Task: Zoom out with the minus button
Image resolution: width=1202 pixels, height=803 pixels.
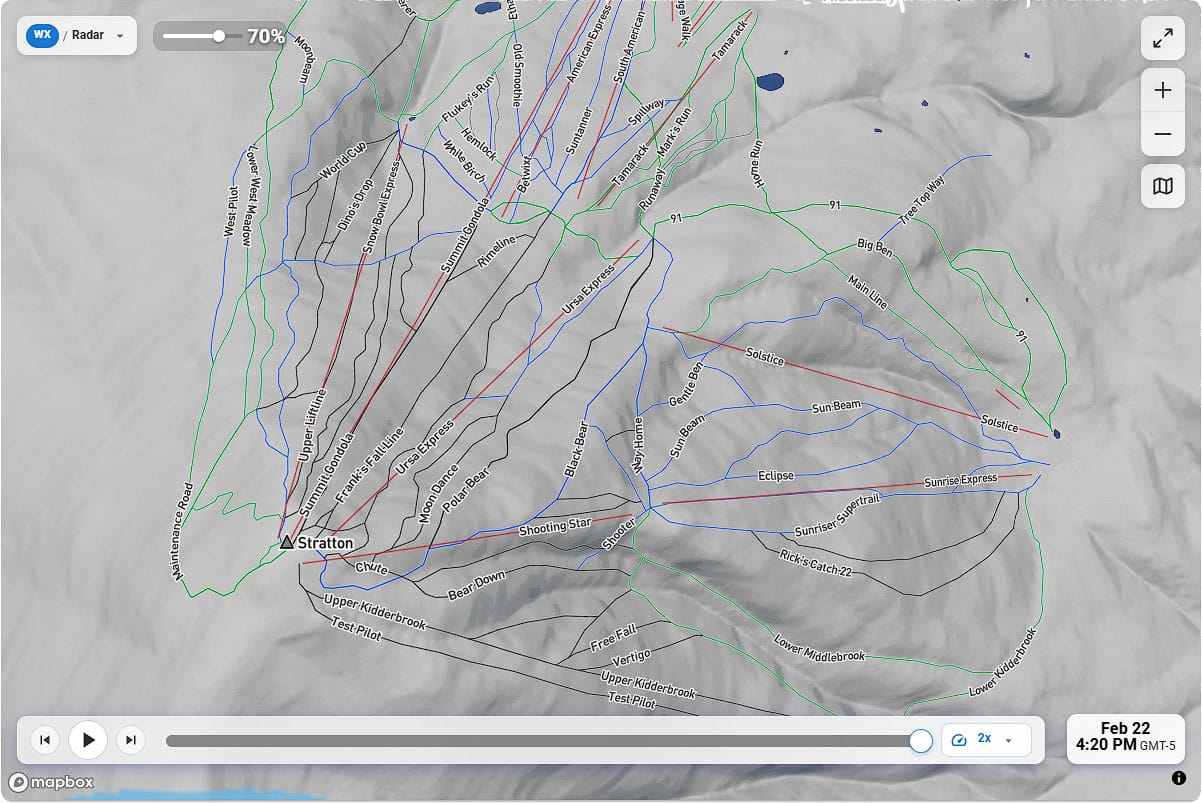Action: (1163, 134)
